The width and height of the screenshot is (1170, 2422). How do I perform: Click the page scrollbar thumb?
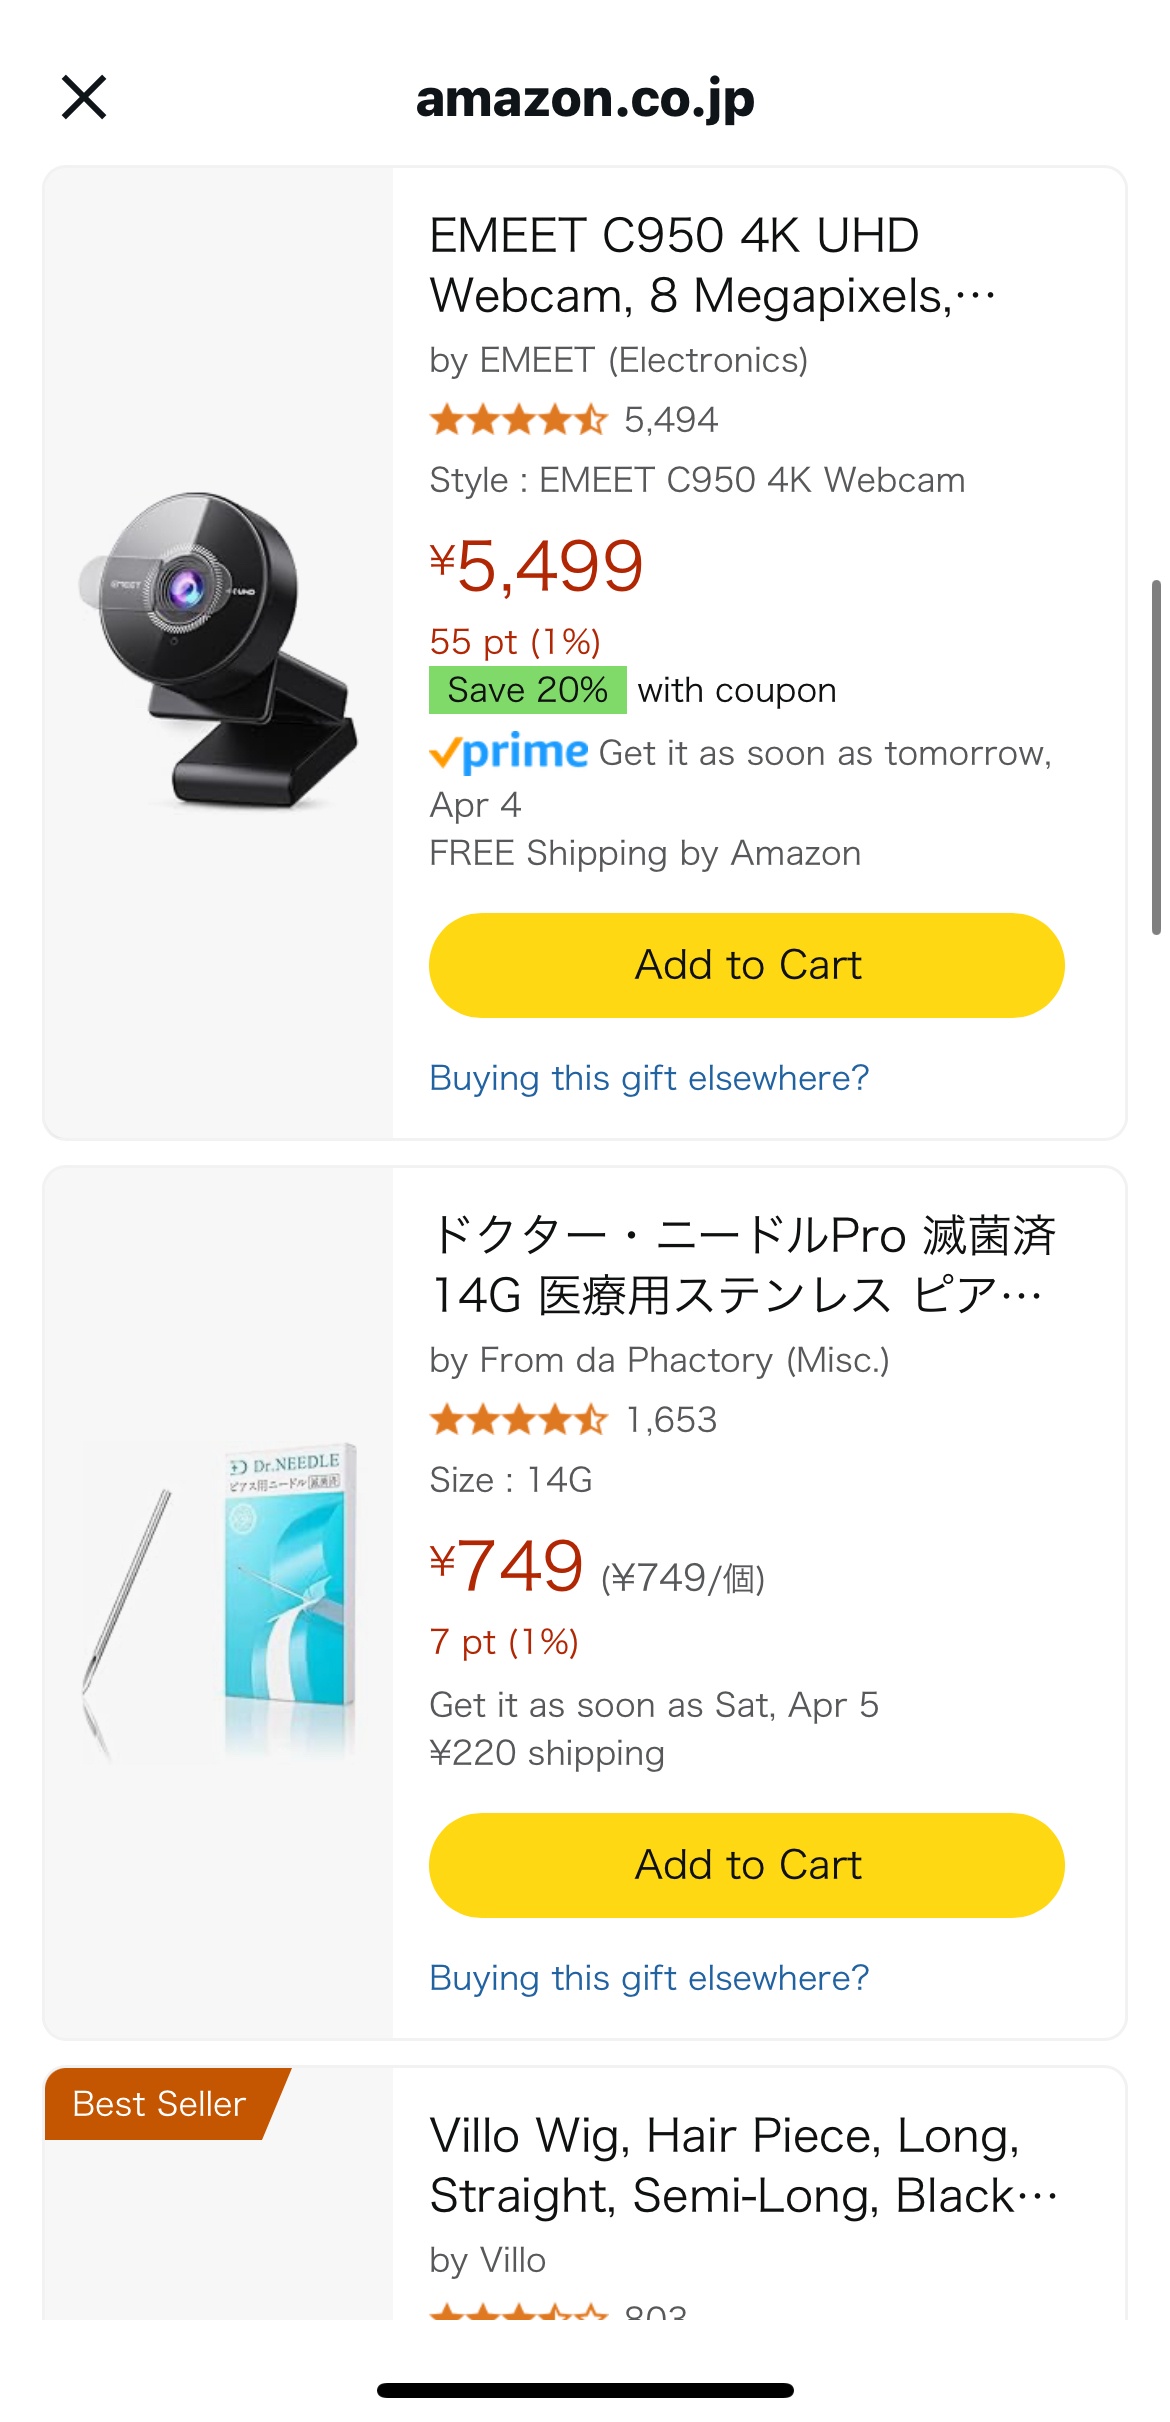(x=1156, y=756)
